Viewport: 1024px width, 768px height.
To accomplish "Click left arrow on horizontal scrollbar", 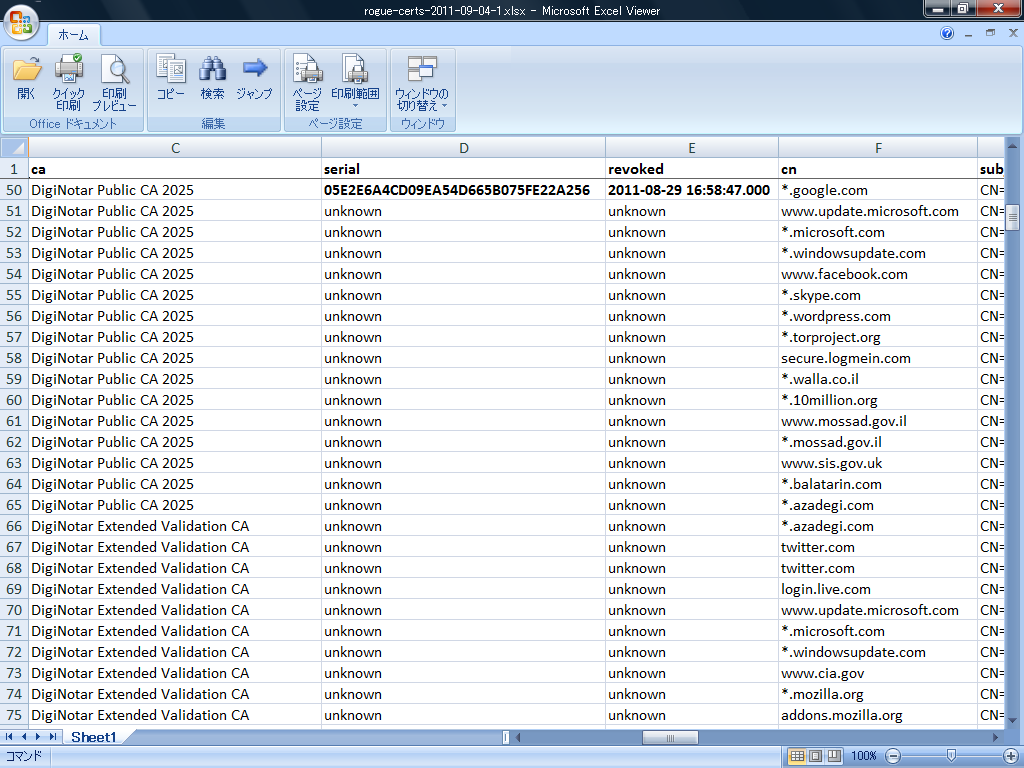I will coord(518,737).
